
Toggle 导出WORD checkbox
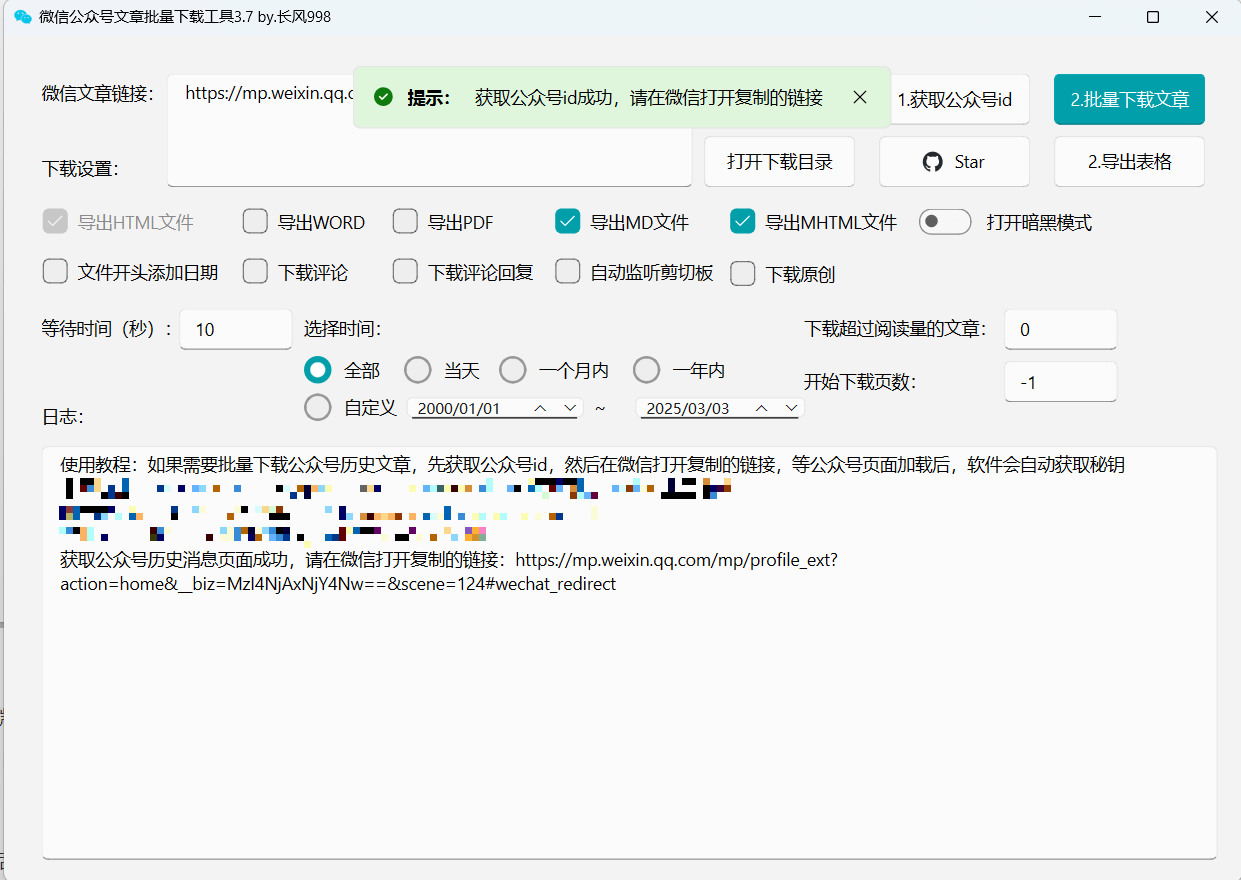[255, 222]
